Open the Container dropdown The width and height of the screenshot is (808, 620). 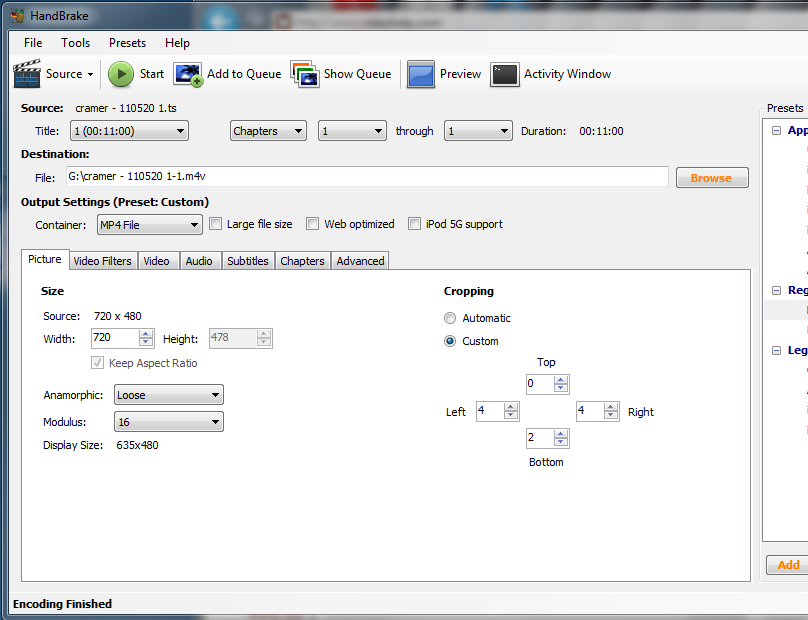(149, 225)
